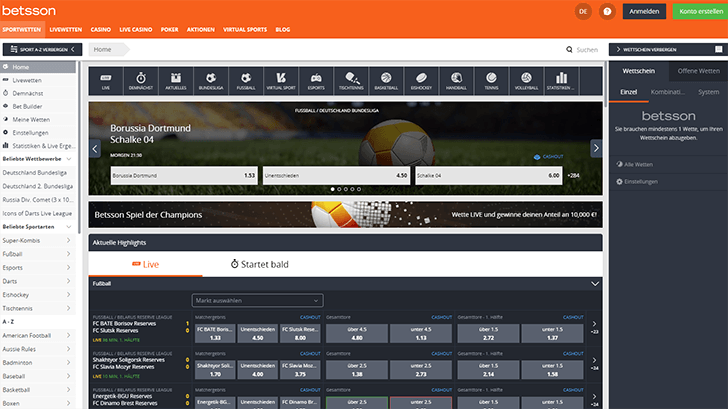This screenshot has height=409, width=728.
Task: Select the Volleyball icon
Action: 526,81
